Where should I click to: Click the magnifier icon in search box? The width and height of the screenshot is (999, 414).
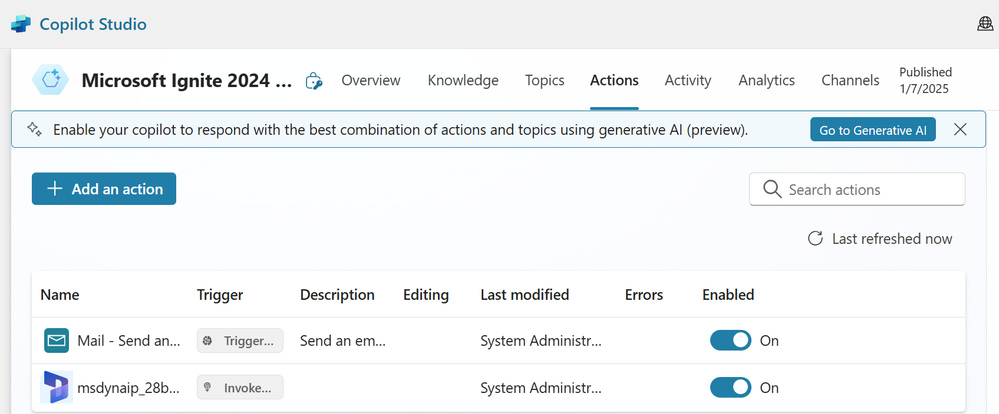tap(772, 189)
